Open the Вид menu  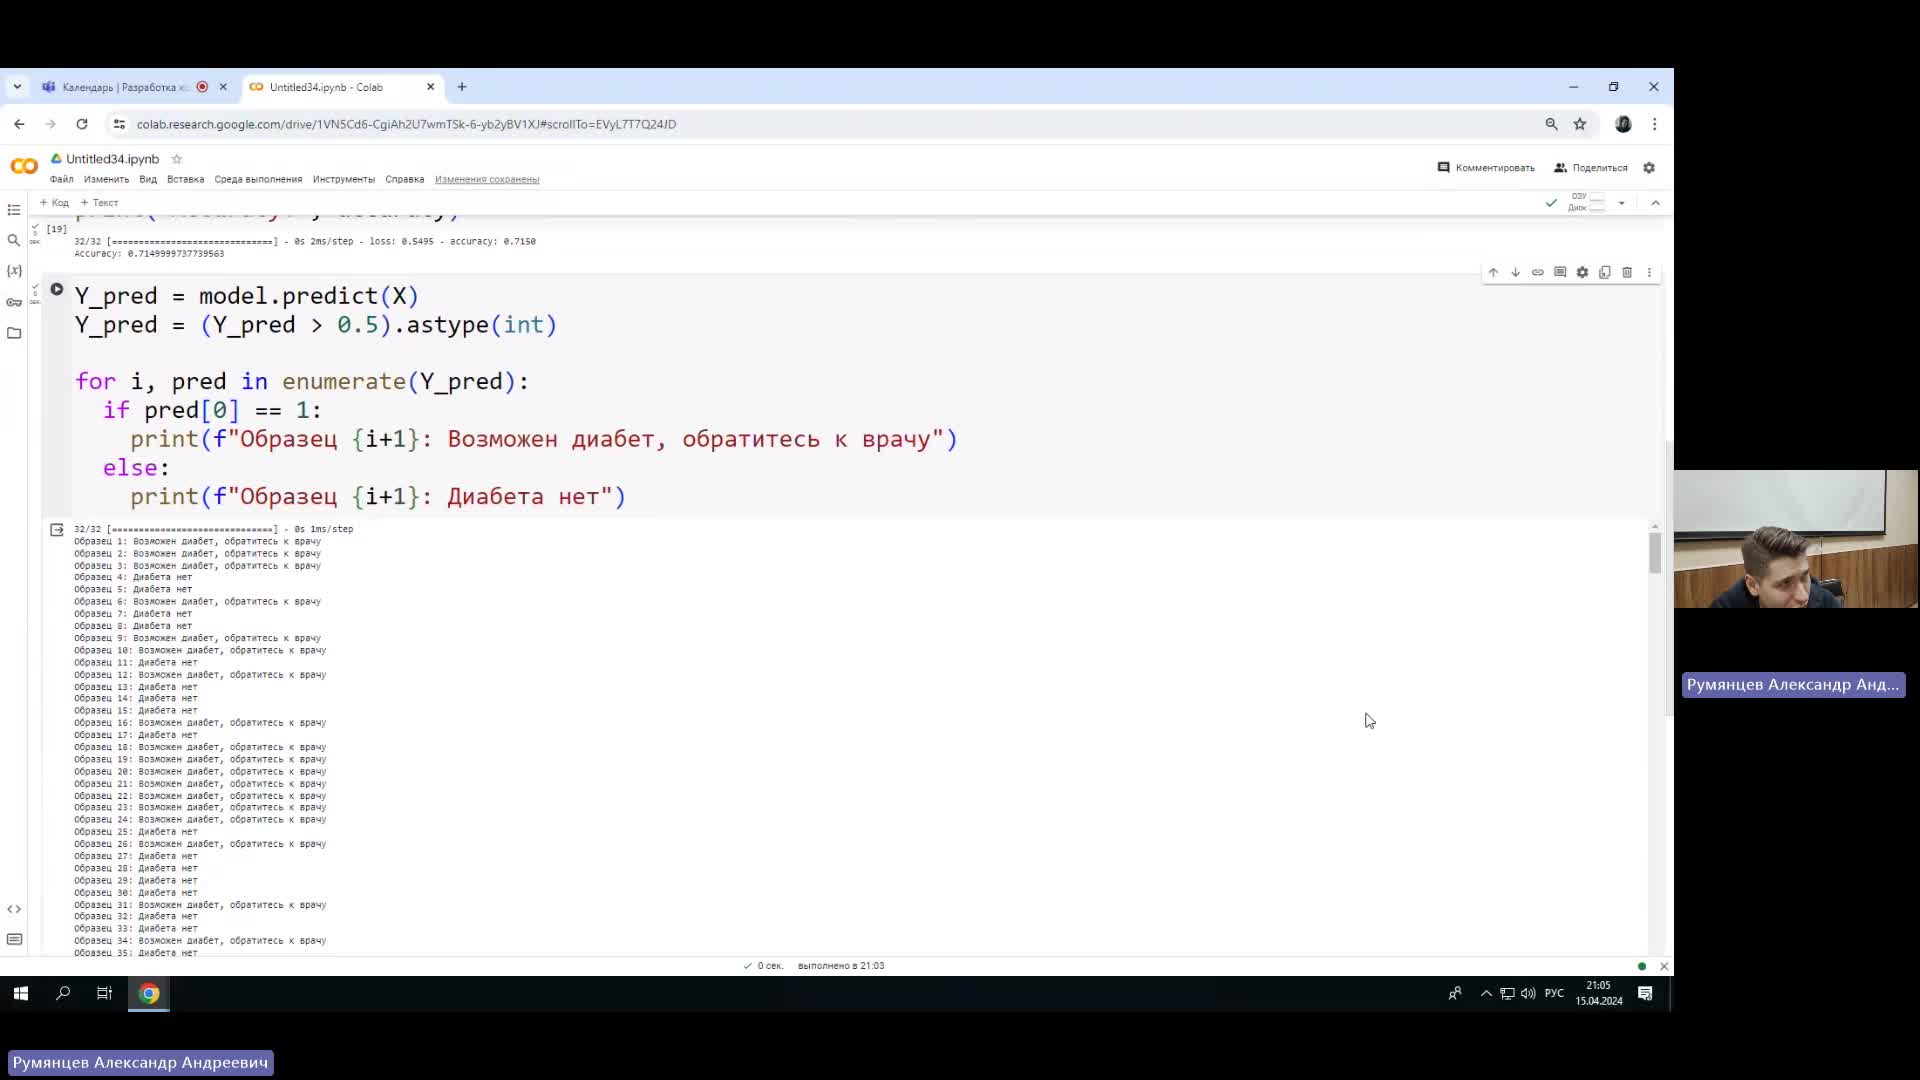click(148, 180)
